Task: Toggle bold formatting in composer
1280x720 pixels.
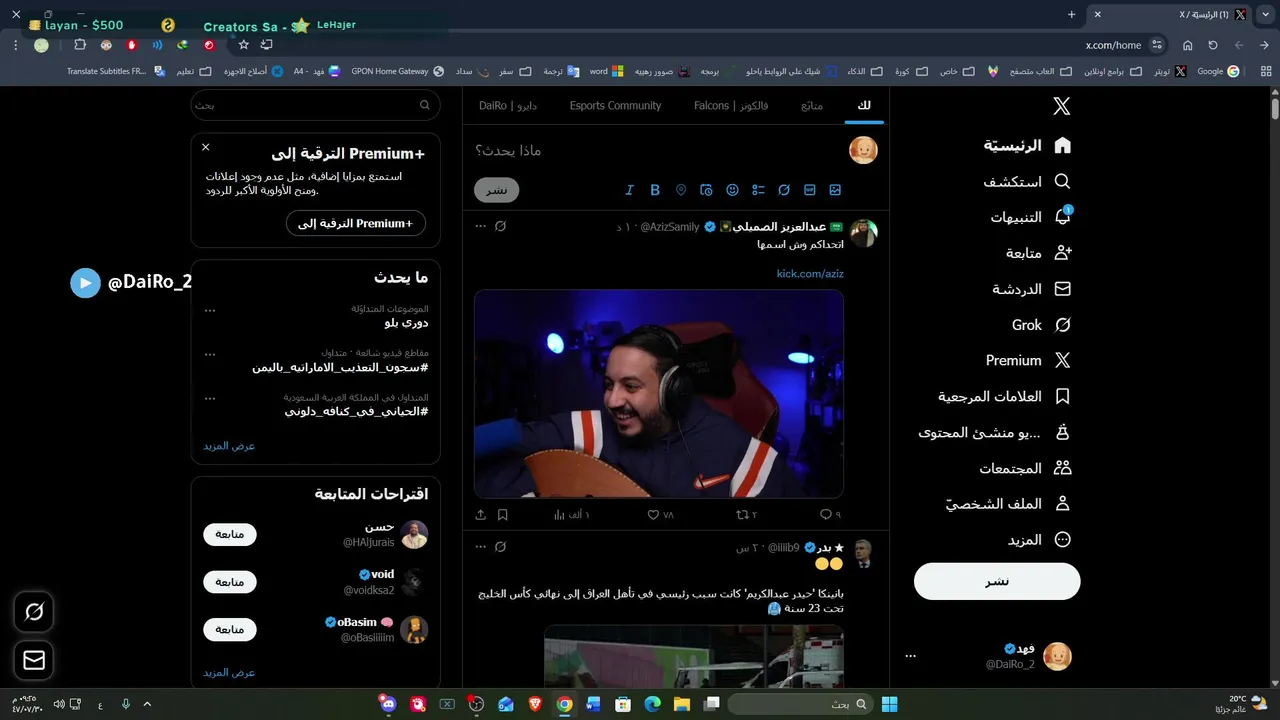Action: click(655, 190)
